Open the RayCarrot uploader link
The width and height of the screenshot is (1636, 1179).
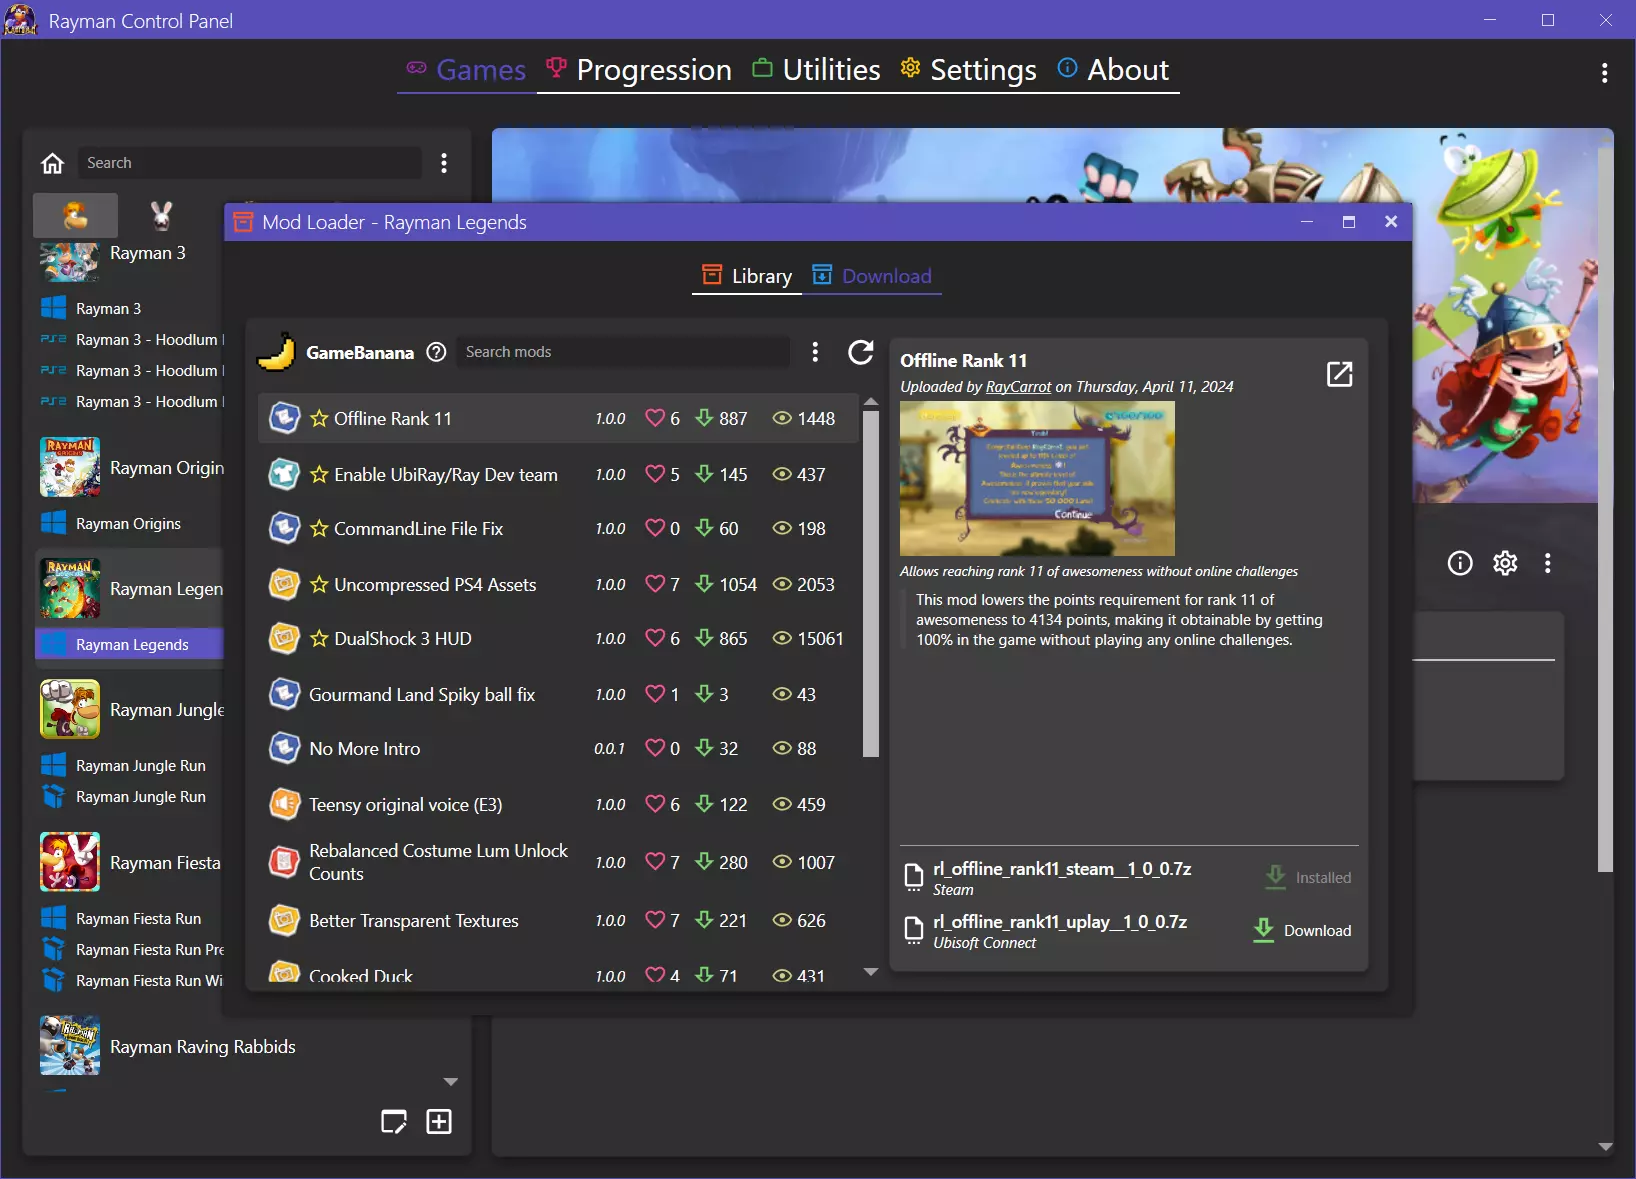coord(1018,387)
